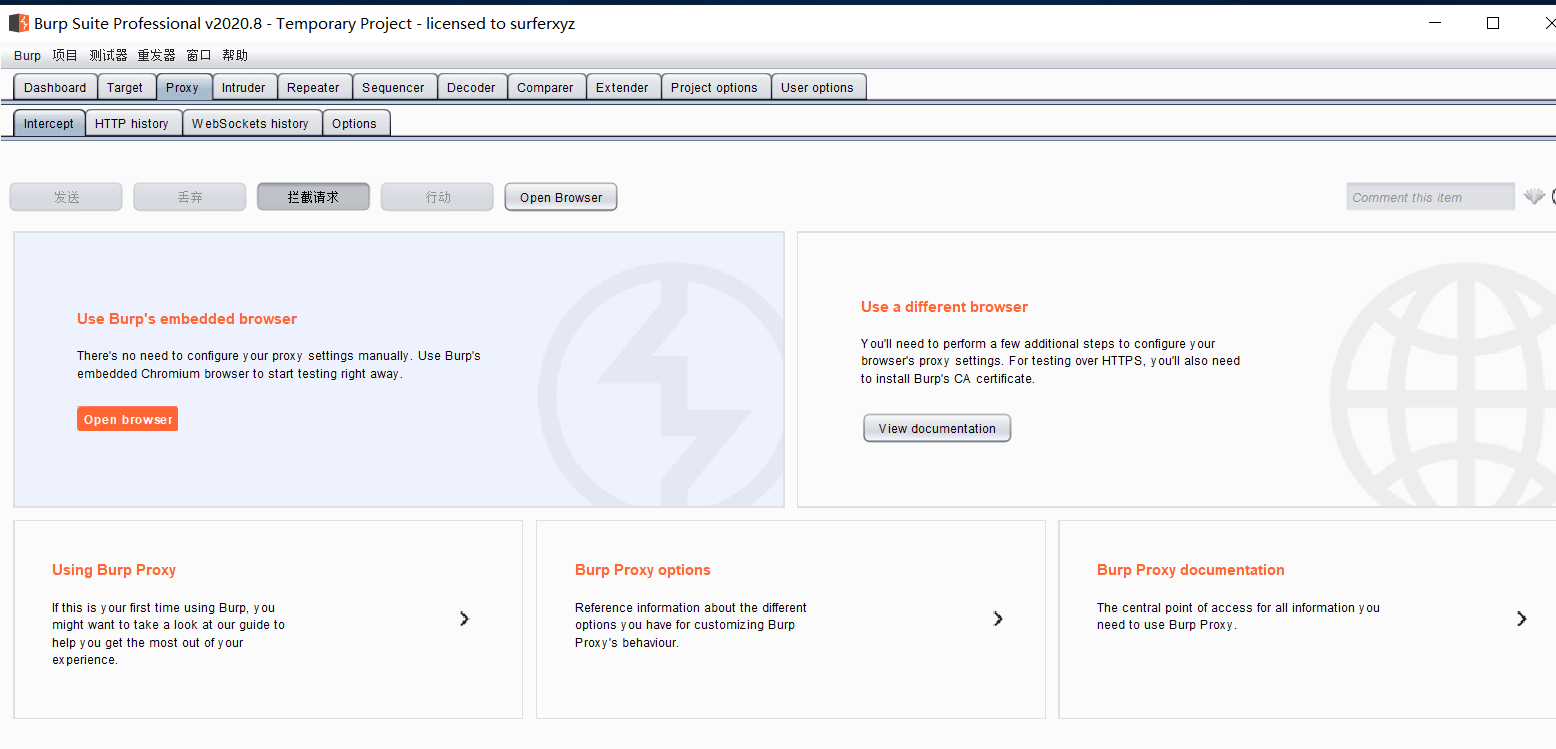Viewport: 1556px width, 749px height.
Task: Open the Extender tab
Action: (622, 88)
